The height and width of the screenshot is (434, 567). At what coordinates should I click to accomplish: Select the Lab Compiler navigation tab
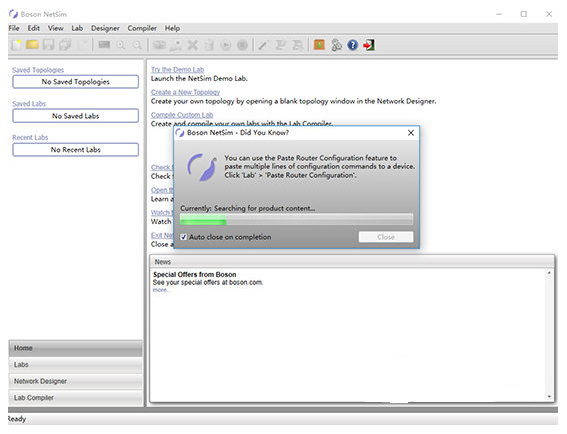pos(76,398)
